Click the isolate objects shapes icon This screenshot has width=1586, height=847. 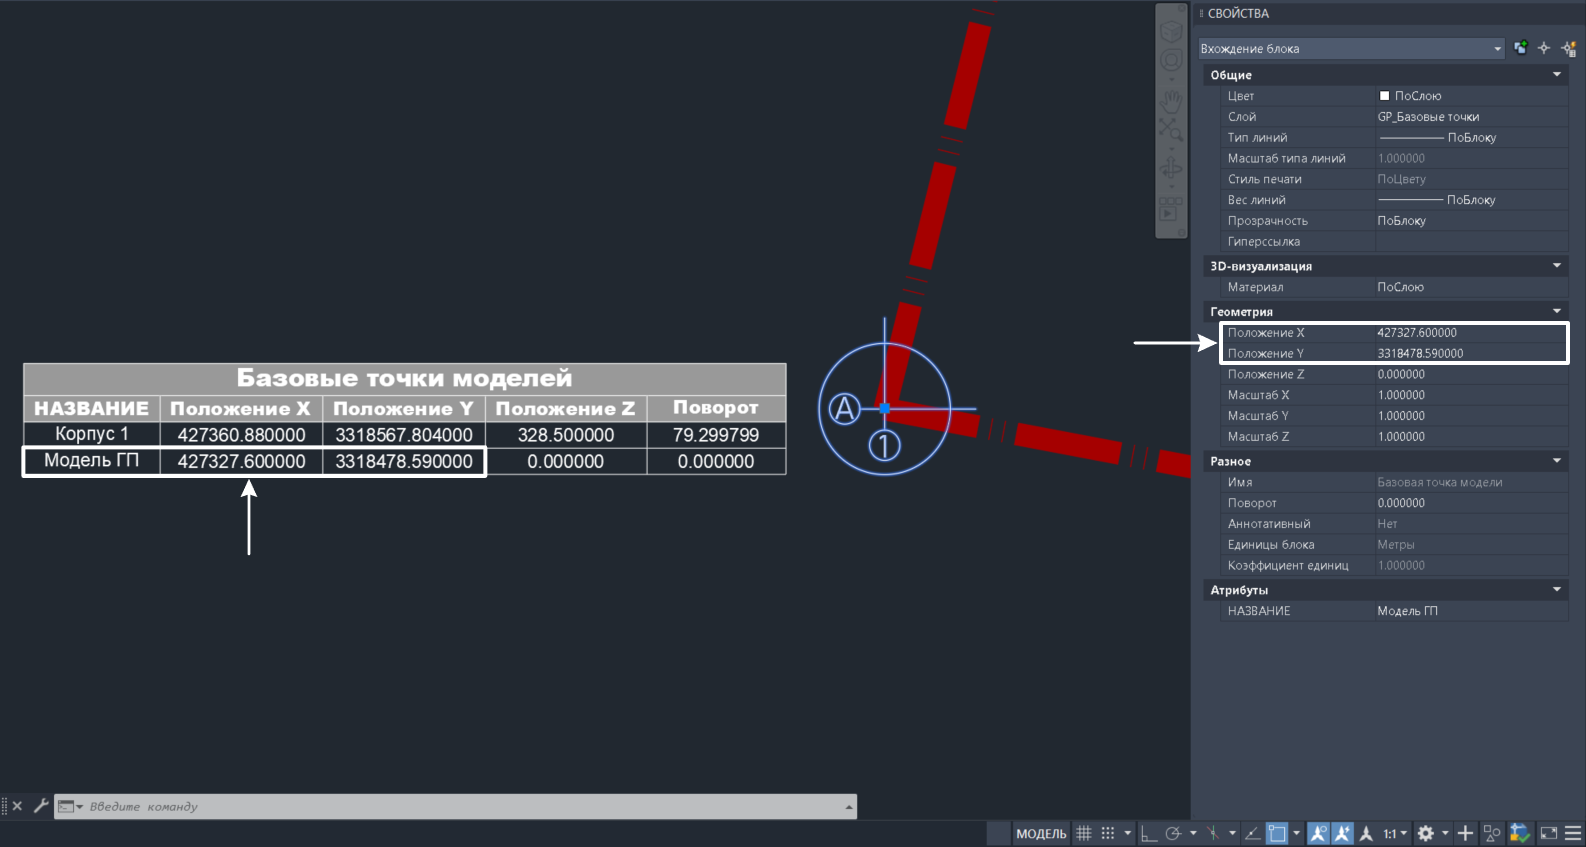point(1492,833)
